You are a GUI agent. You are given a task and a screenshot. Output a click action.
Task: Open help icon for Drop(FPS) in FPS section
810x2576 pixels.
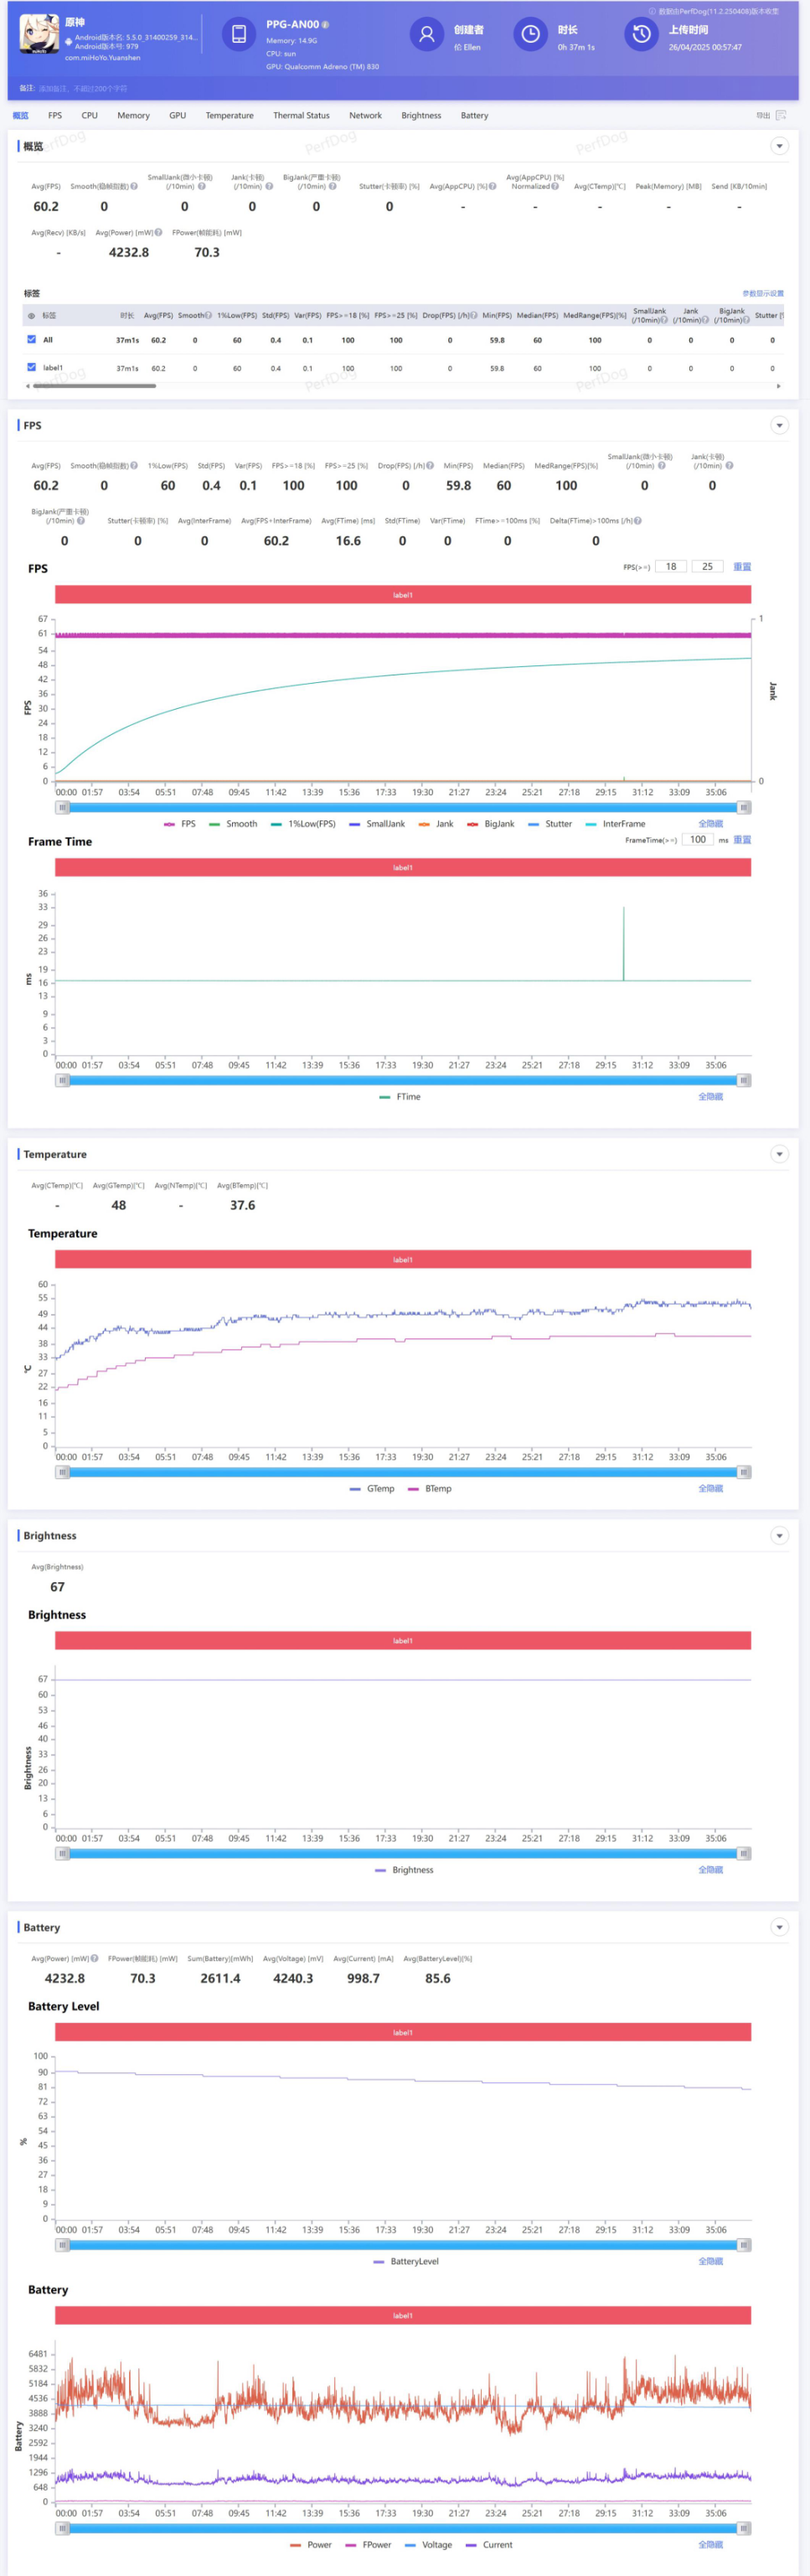tap(430, 466)
